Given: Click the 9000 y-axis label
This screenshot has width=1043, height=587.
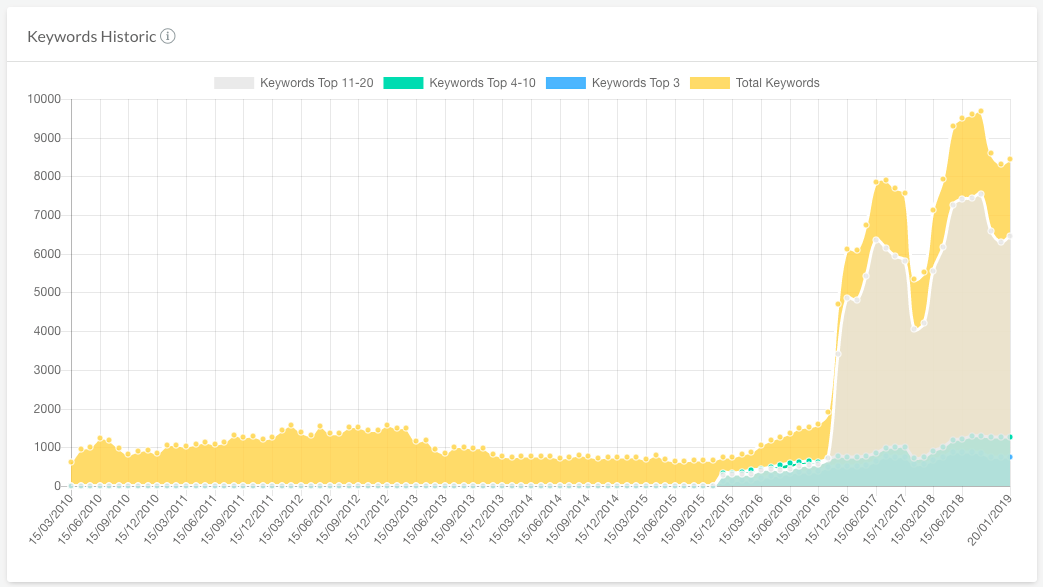Looking at the screenshot, I should click(47, 138).
